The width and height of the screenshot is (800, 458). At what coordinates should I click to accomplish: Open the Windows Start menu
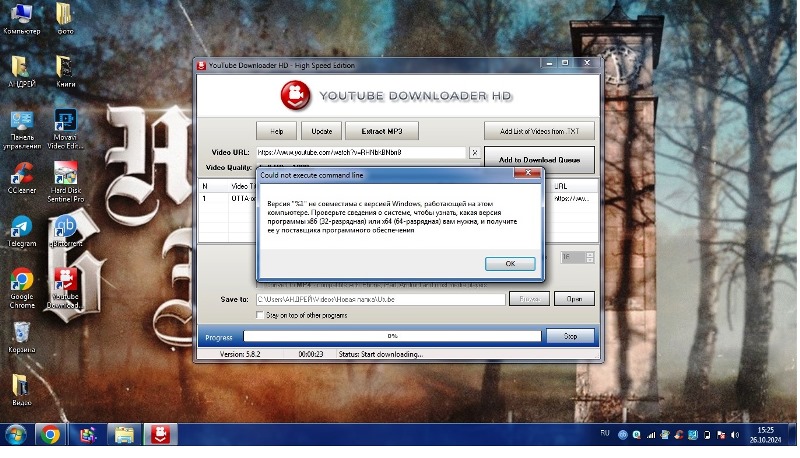tap(15, 435)
